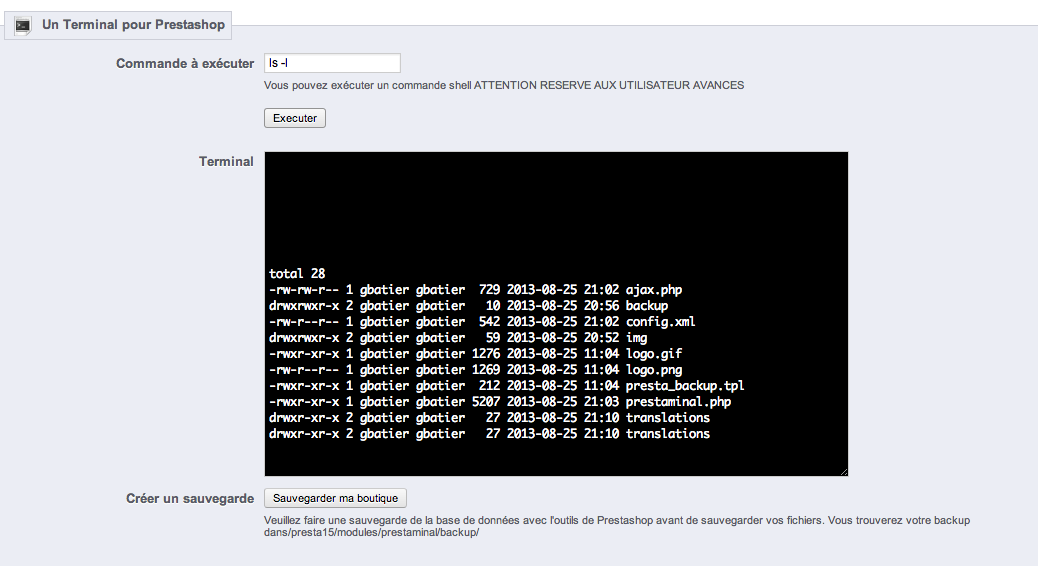Click the 'Sauvegarder ma boutique' button
1038x566 pixels.
coord(335,498)
